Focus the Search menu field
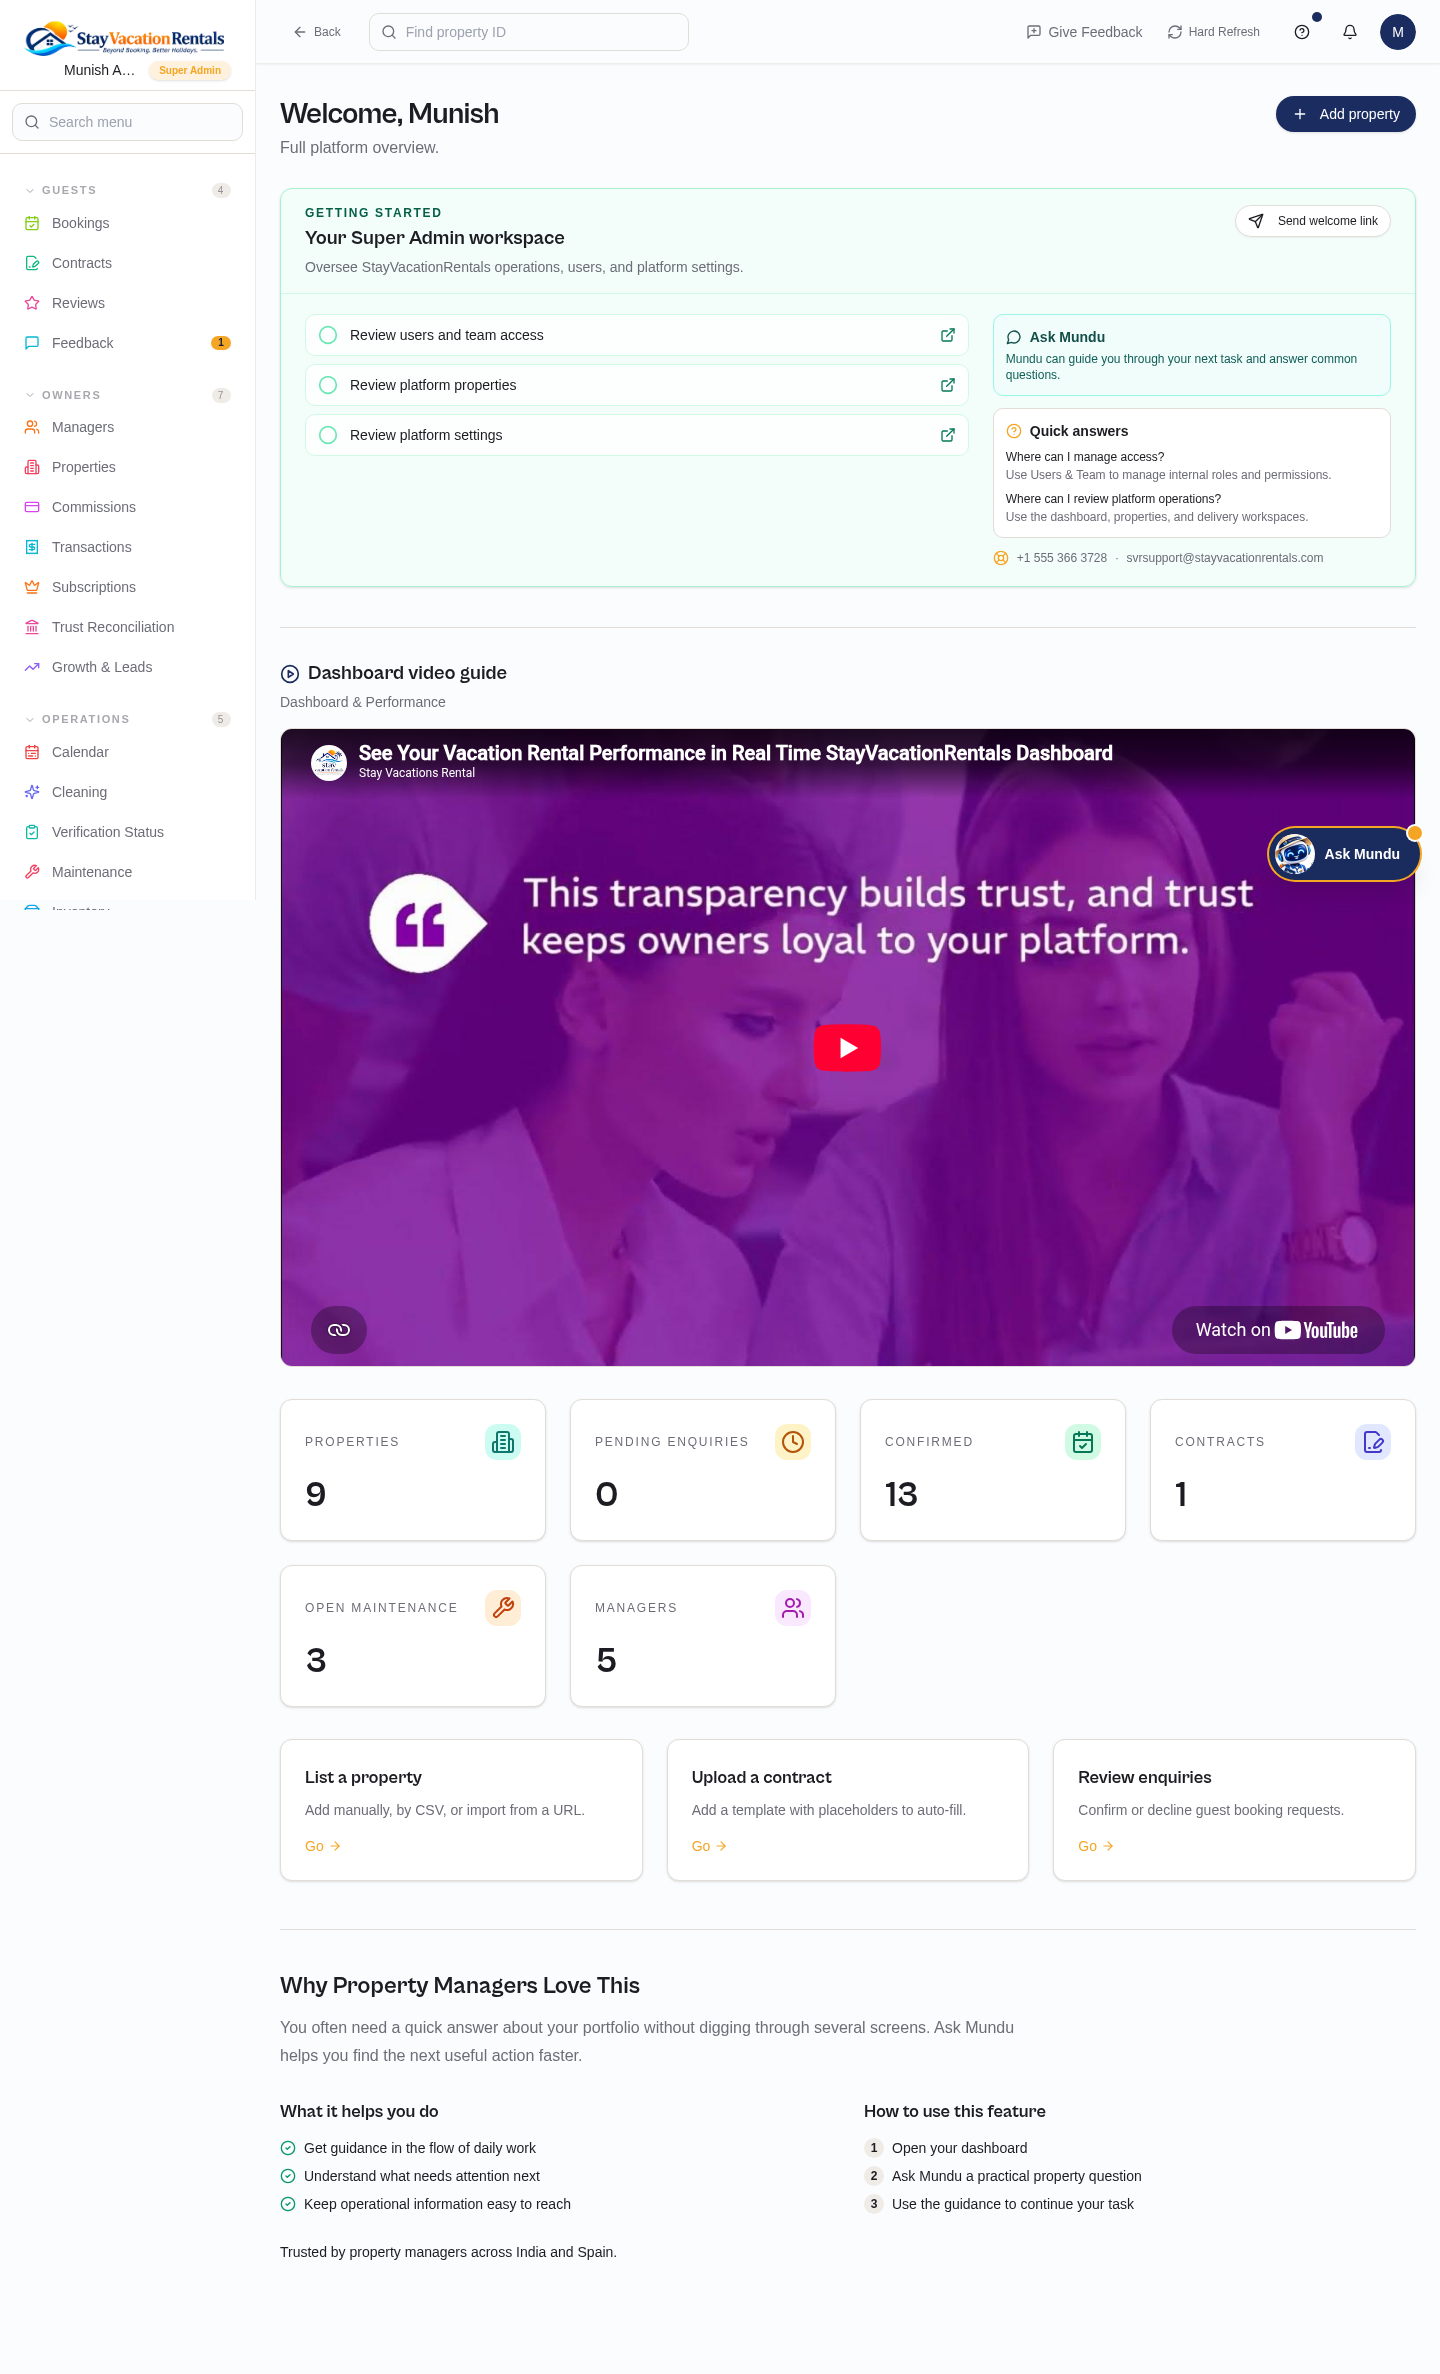Screen dimensions: 1440x2374 (x=127, y=122)
